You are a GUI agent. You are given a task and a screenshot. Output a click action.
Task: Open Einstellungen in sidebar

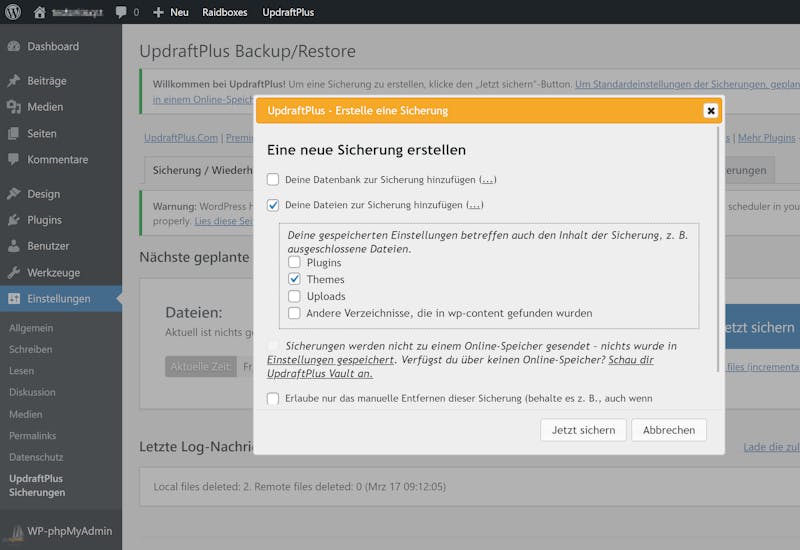[59, 298]
